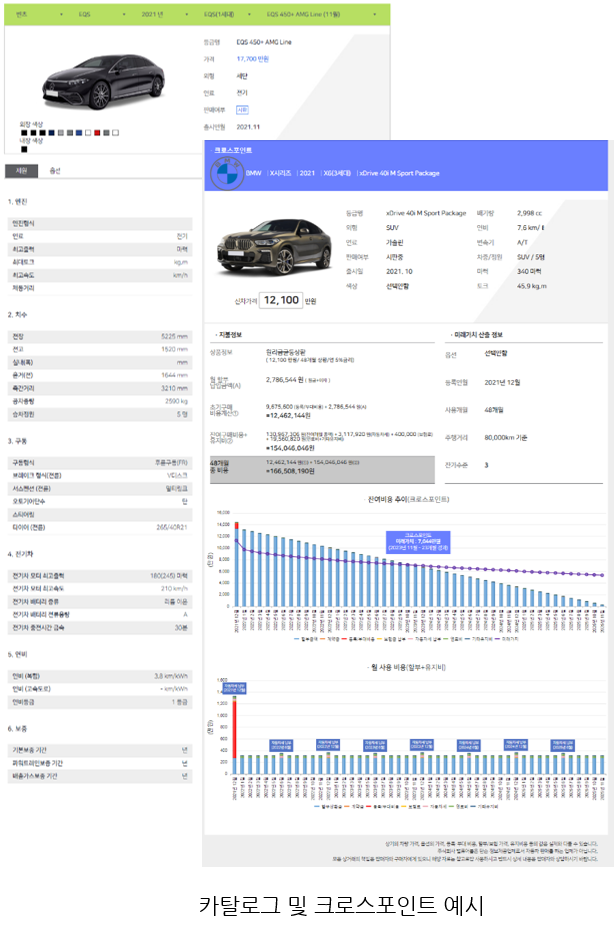Image resolution: width=614 pixels, height=932 pixels.
Task: Click the 17,700 만원 price link
Action: click(255, 59)
